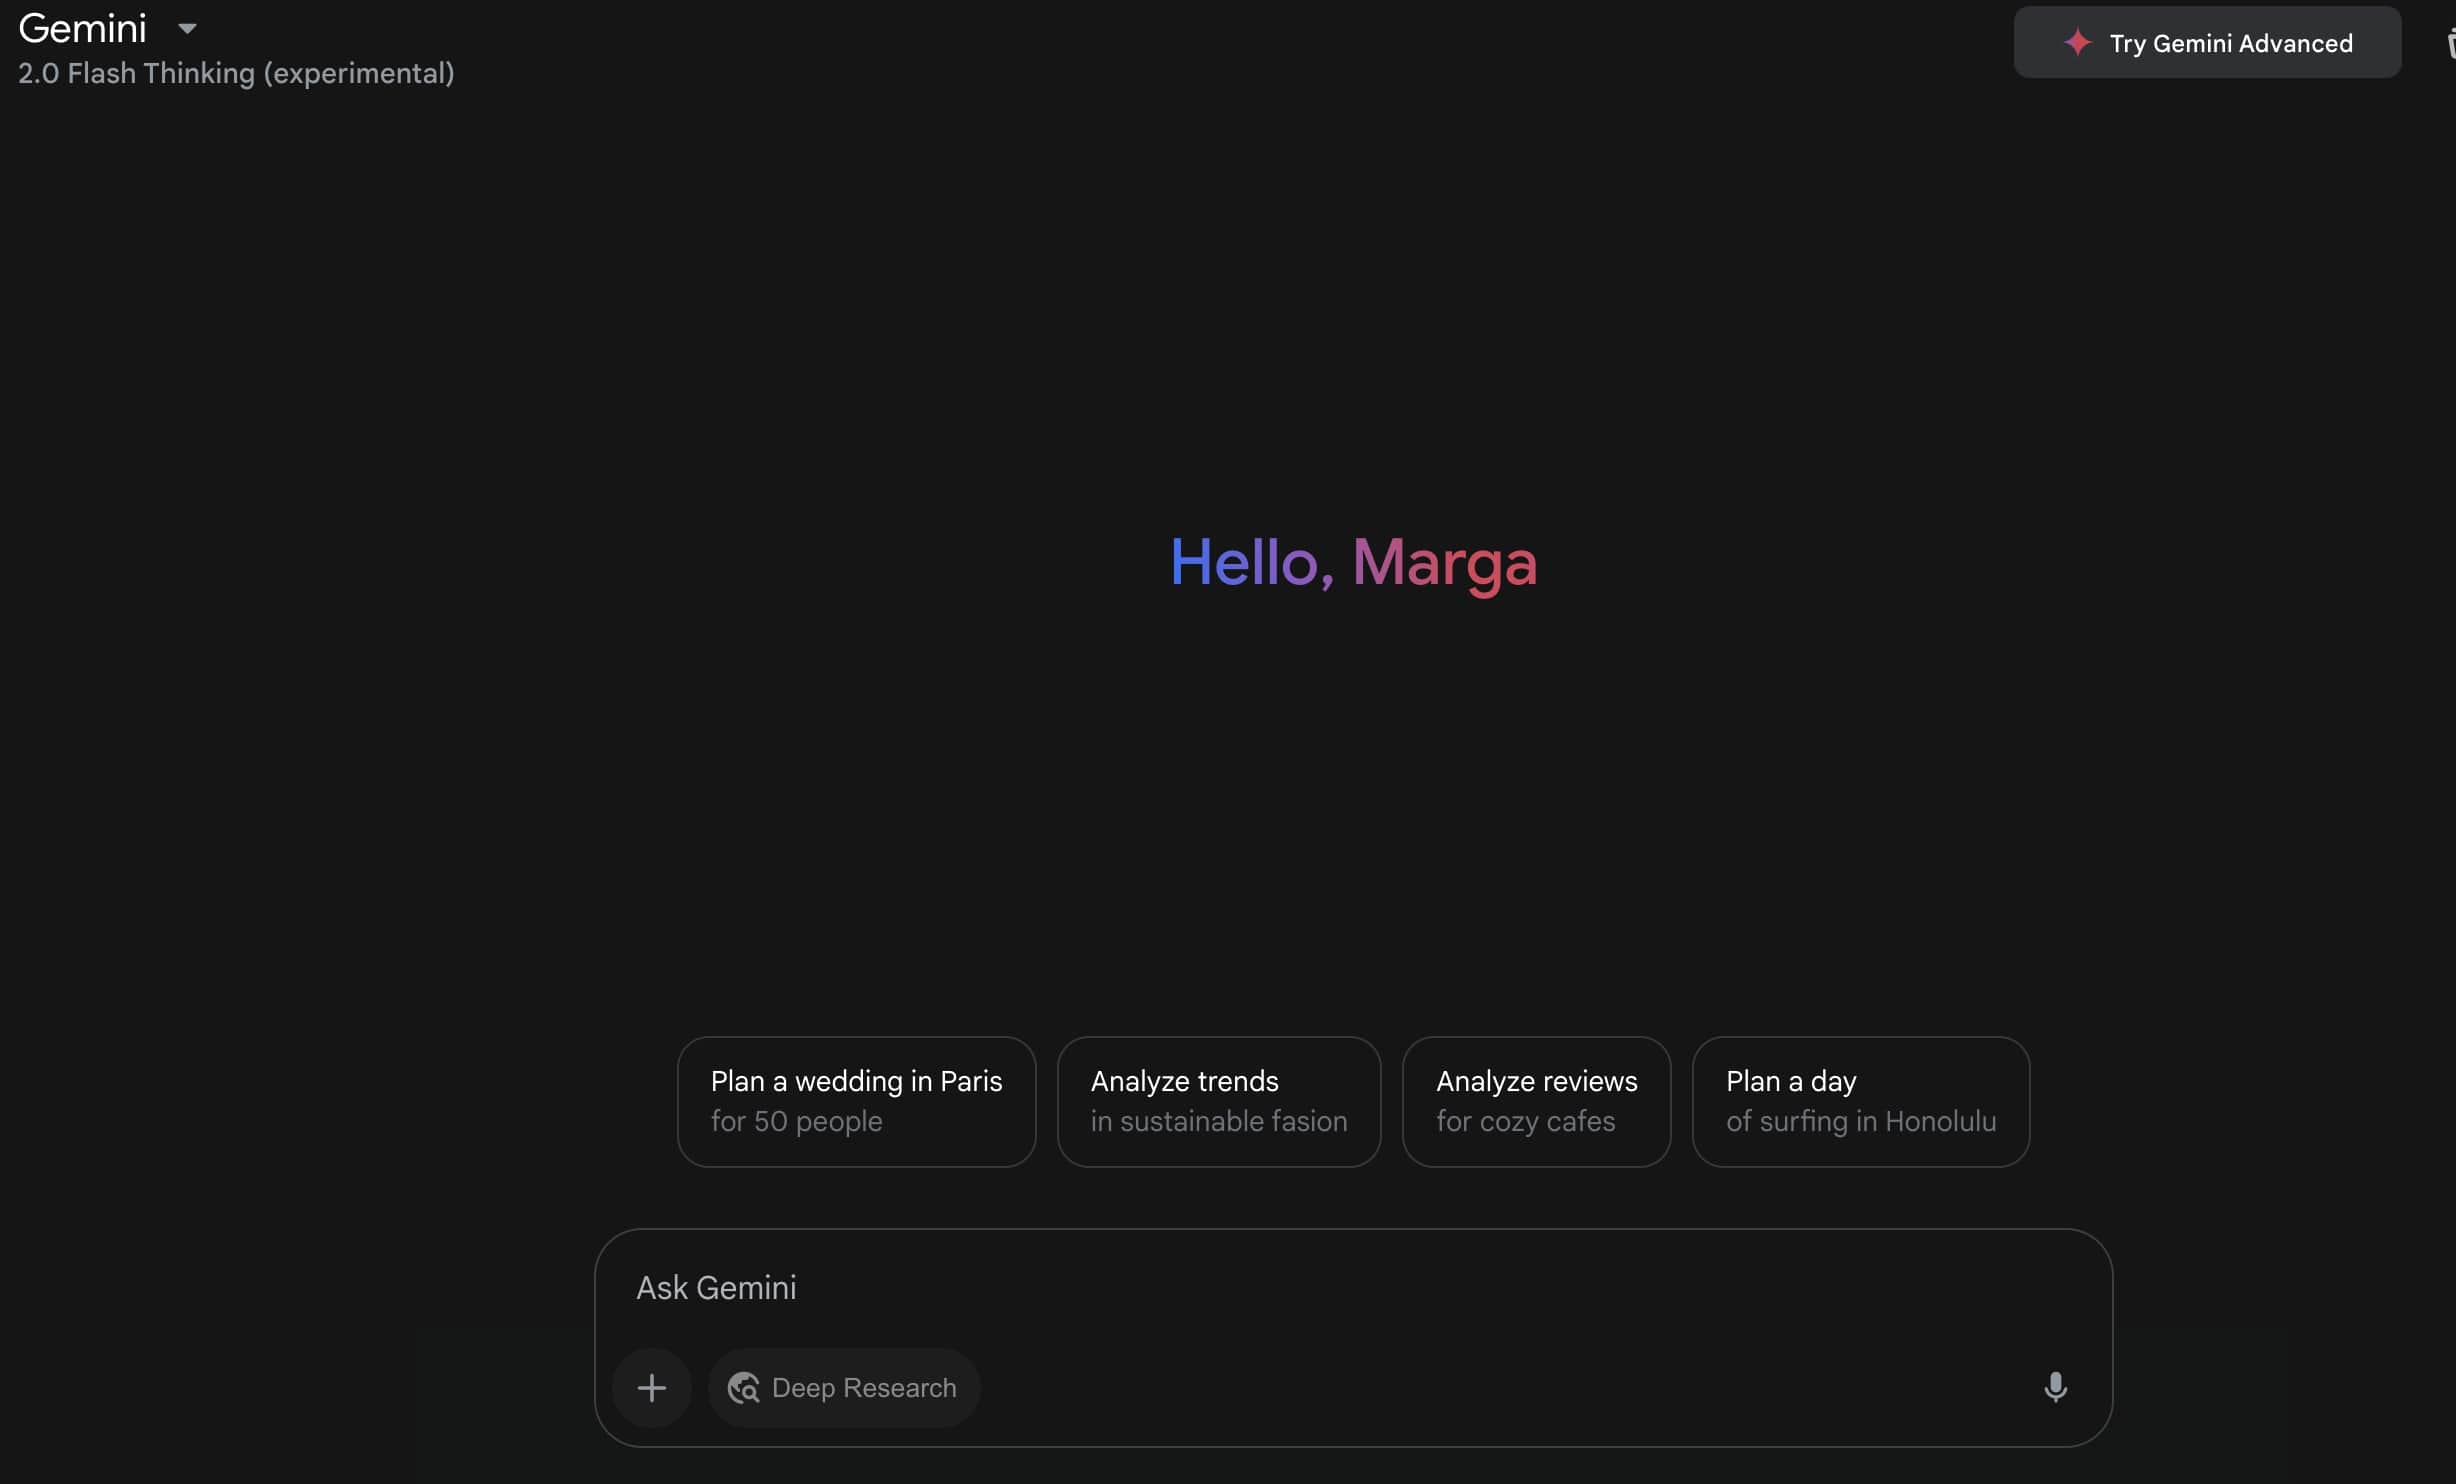Click "in sustainable fasion" subtitle text
Image resolution: width=2456 pixels, height=1484 pixels.
tap(1218, 1122)
